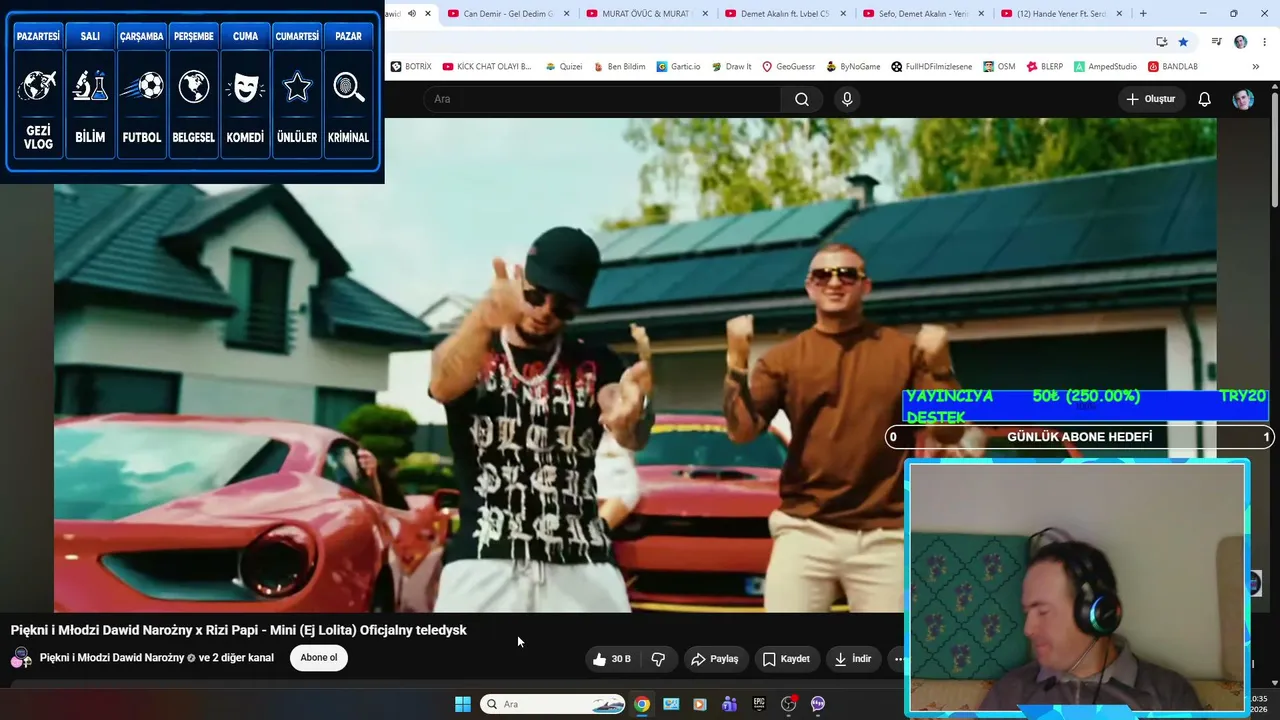Click the Oluştur create button
1280x720 pixels.
(1151, 99)
